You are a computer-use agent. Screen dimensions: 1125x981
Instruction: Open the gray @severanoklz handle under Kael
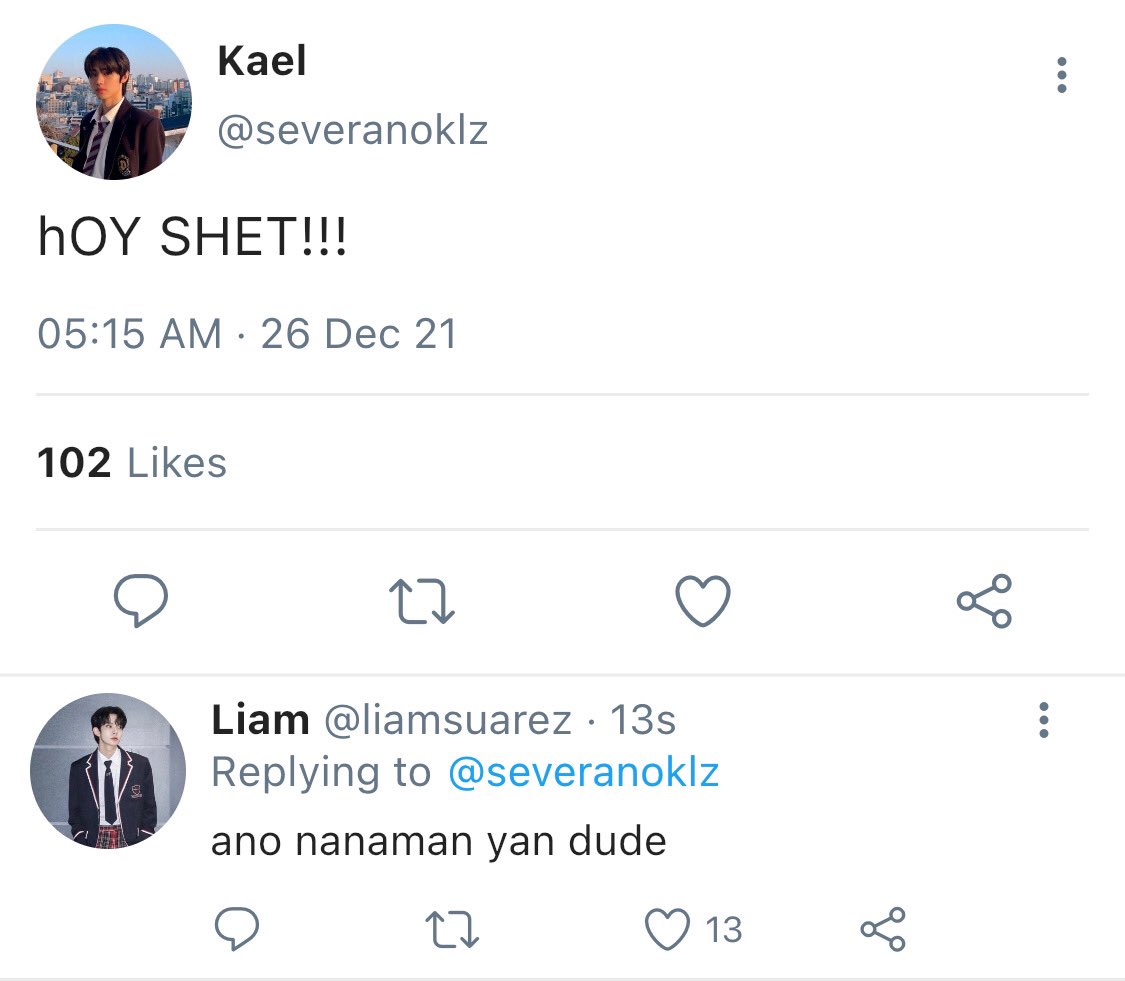pos(353,131)
